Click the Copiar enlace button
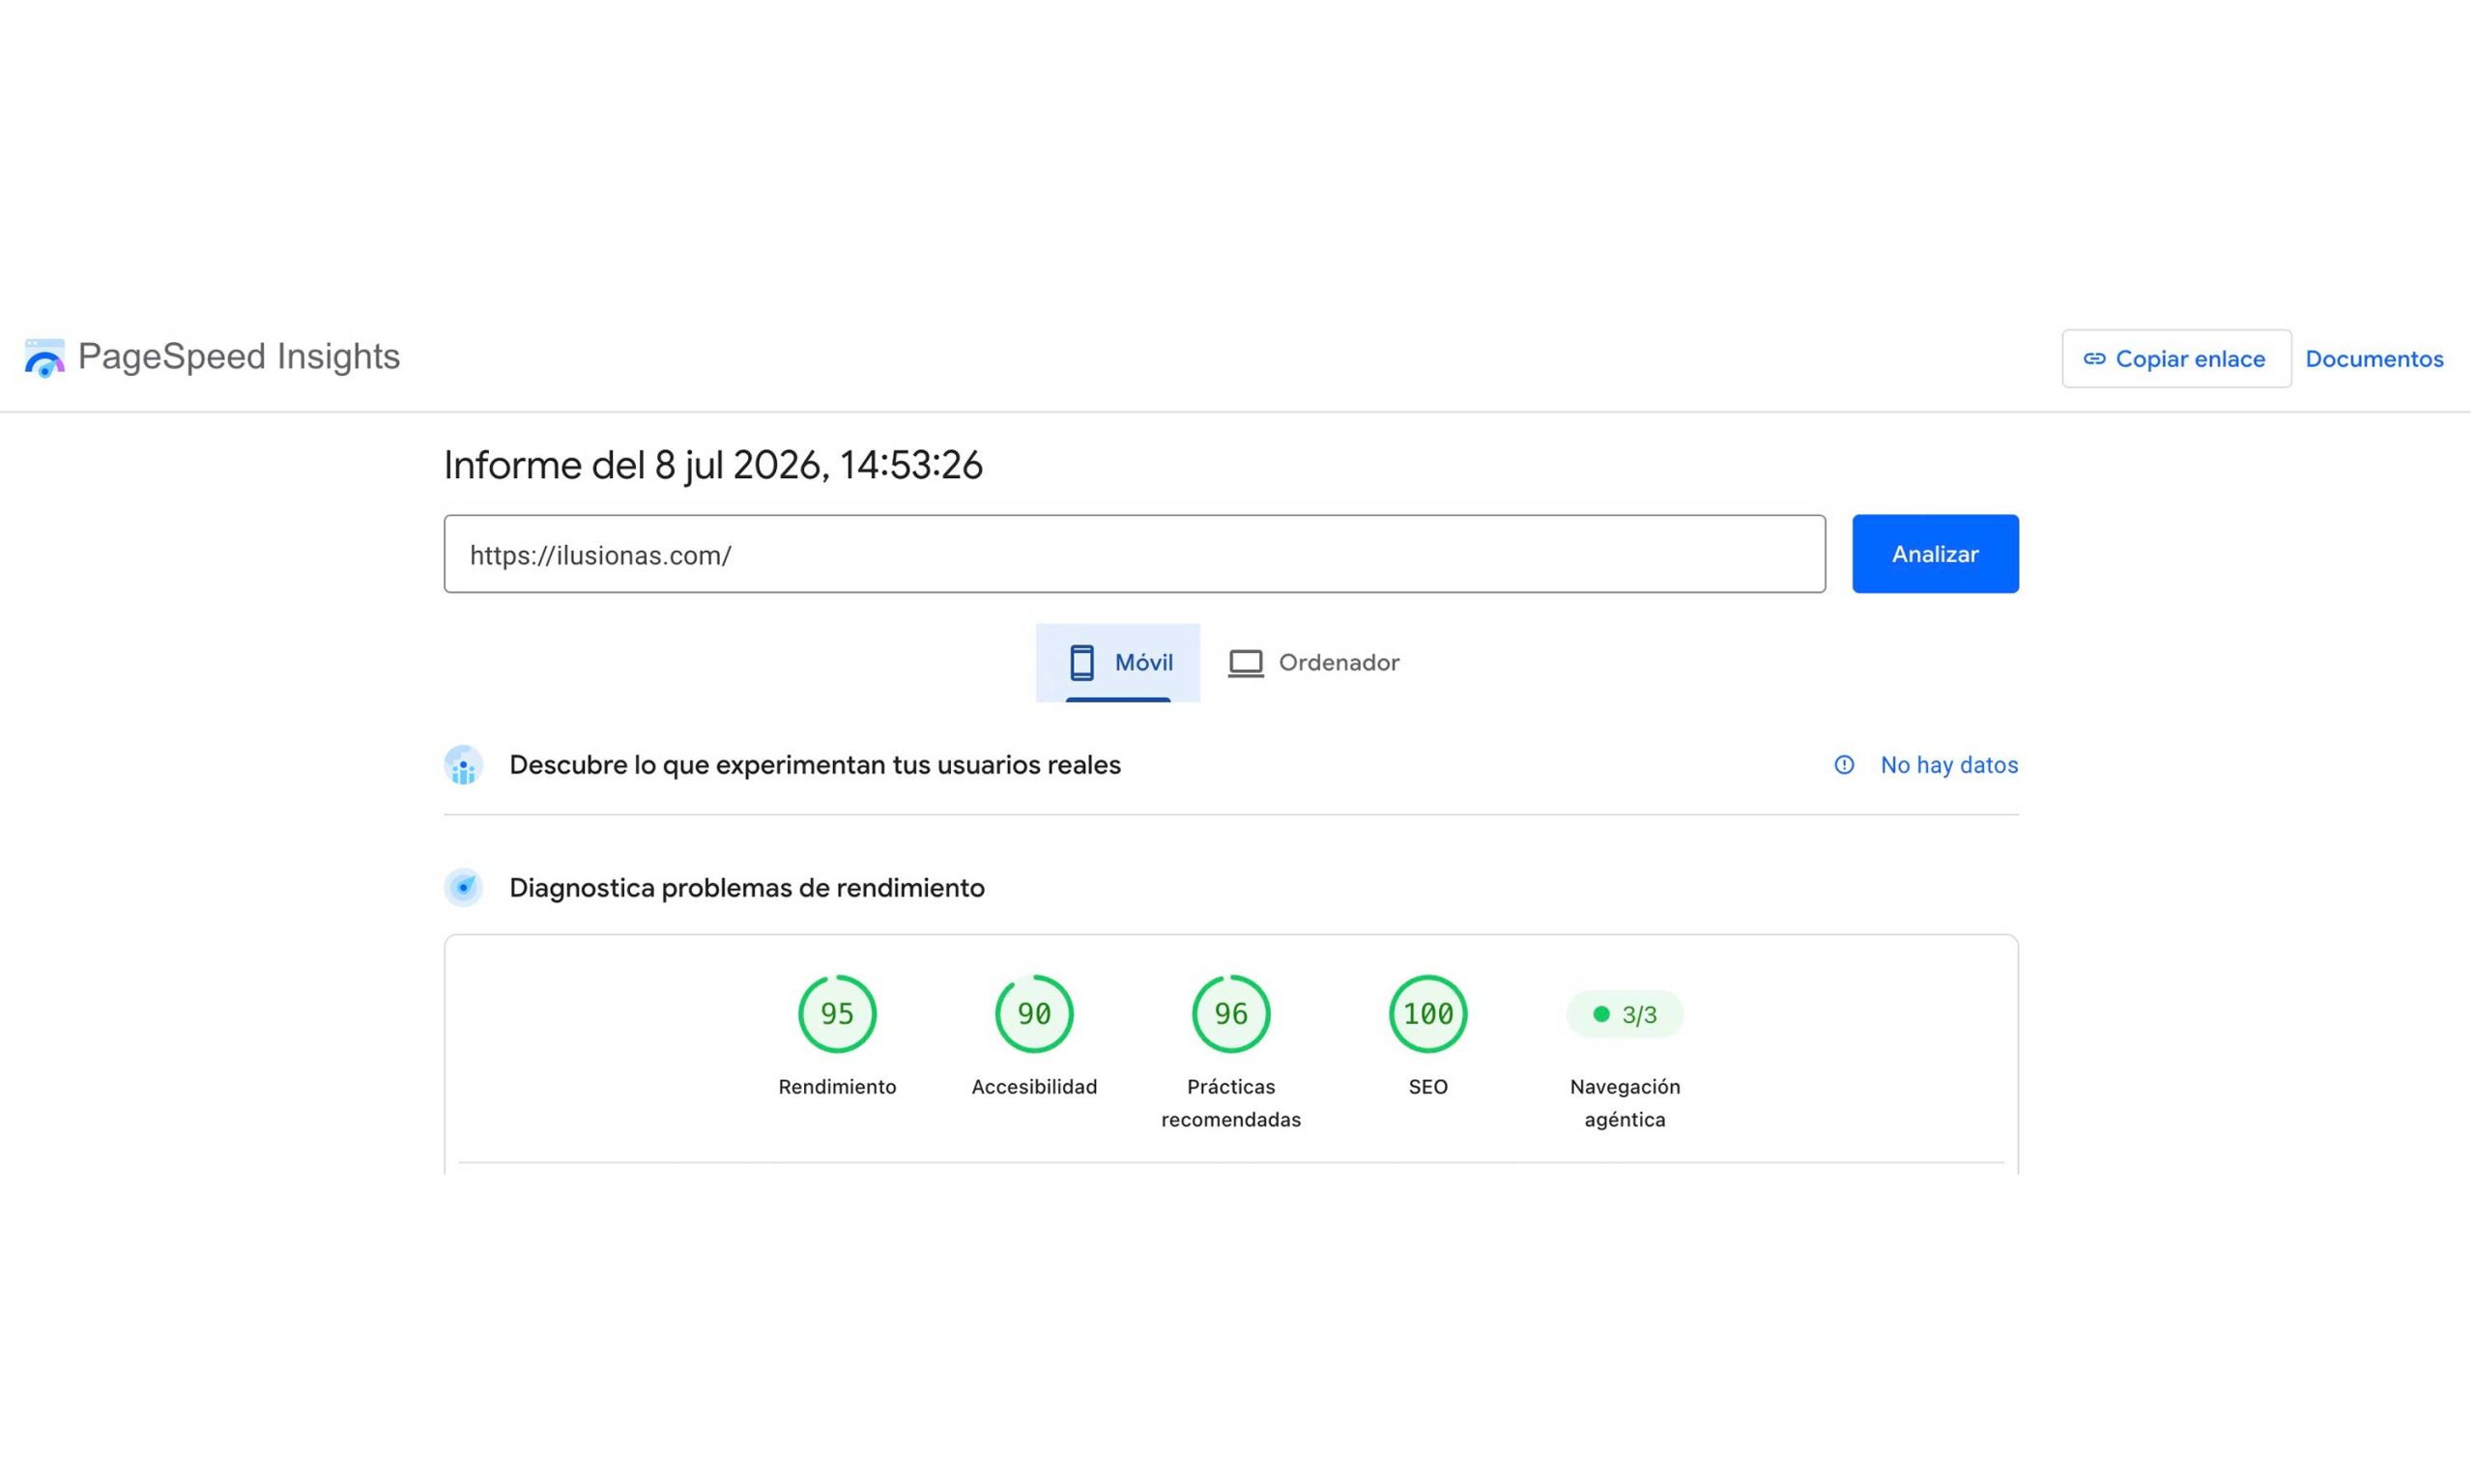Image resolution: width=2474 pixels, height=1484 pixels. [2178, 359]
